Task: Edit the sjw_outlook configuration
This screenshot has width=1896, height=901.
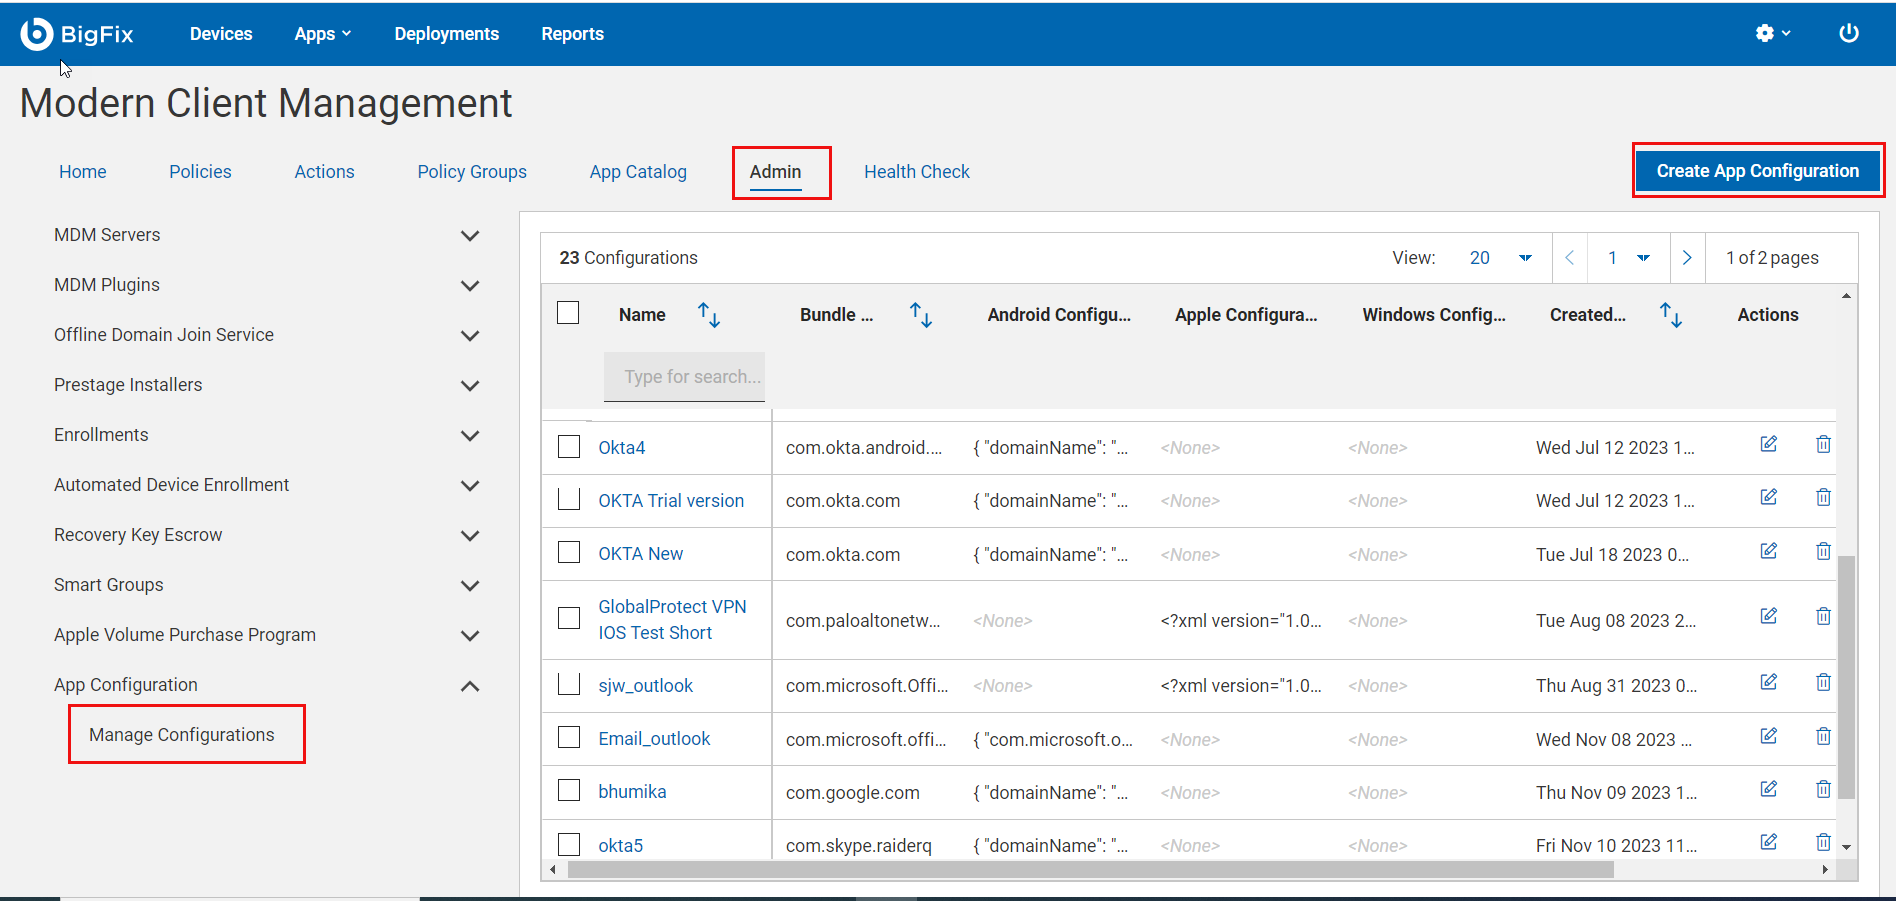Action: pyautogui.click(x=1768, y=681)
